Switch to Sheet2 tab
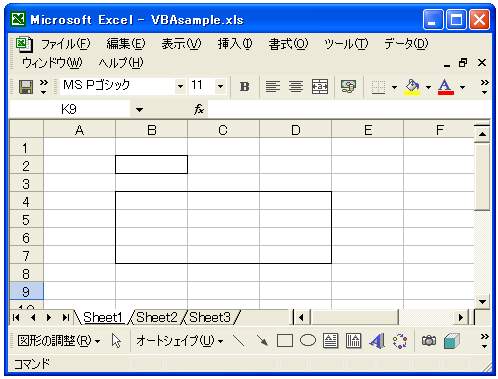This screenshot has height=379, width=498. coord(157,317)
